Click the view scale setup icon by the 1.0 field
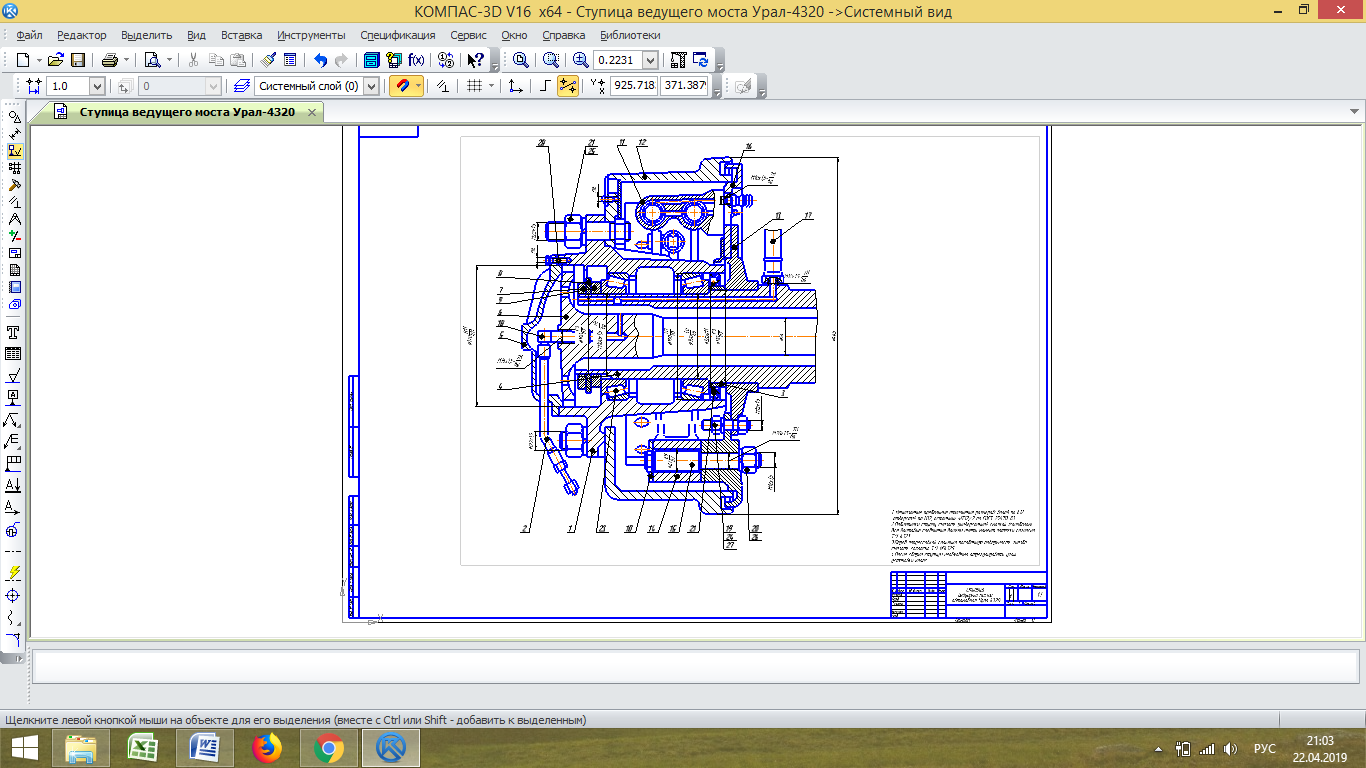 35,86
